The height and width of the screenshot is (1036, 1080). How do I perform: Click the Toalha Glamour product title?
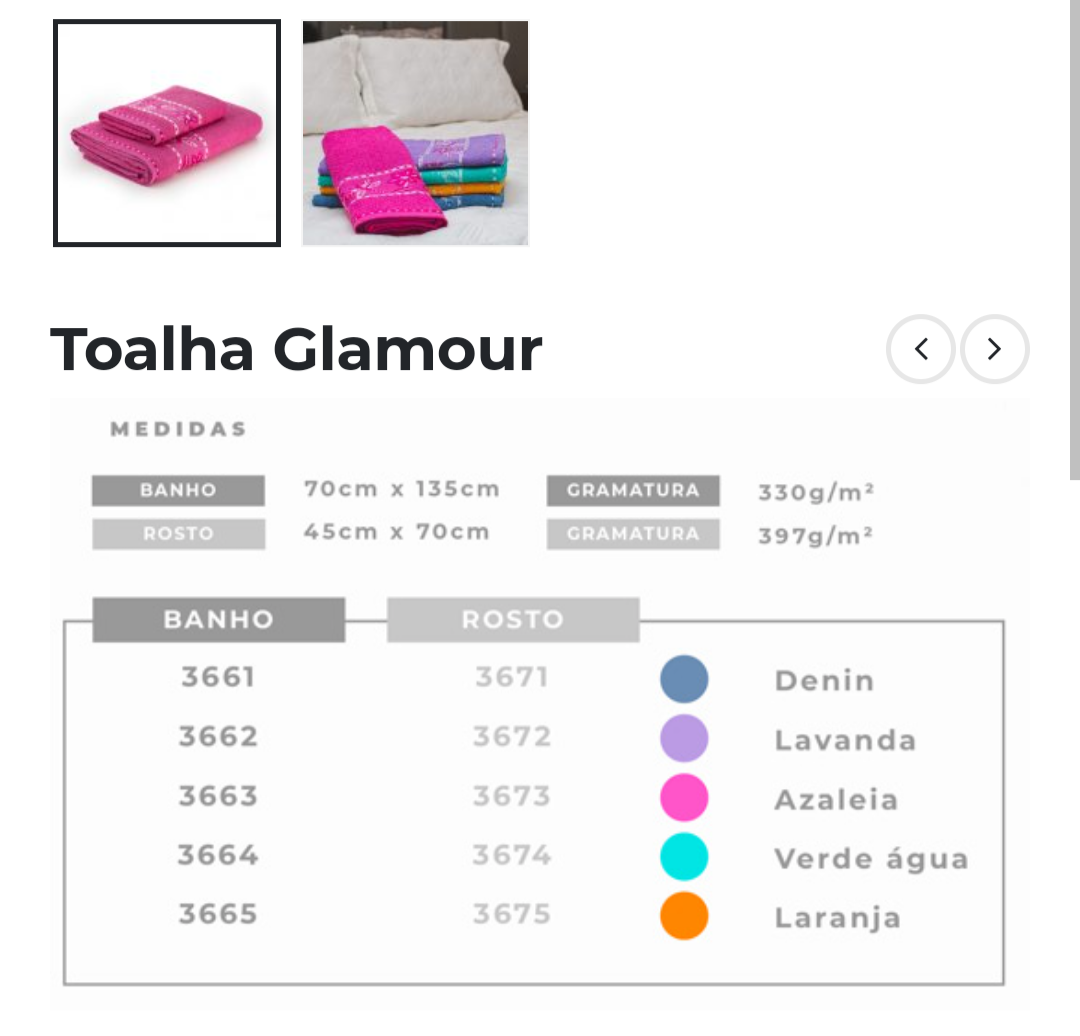click(296, 349)
